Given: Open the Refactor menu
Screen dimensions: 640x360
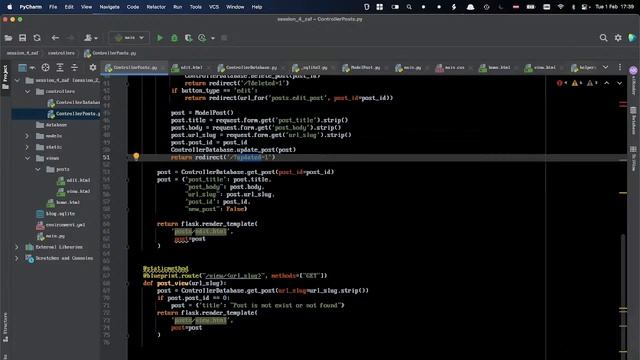Looking at the screenshot, I should coord(156,7).
